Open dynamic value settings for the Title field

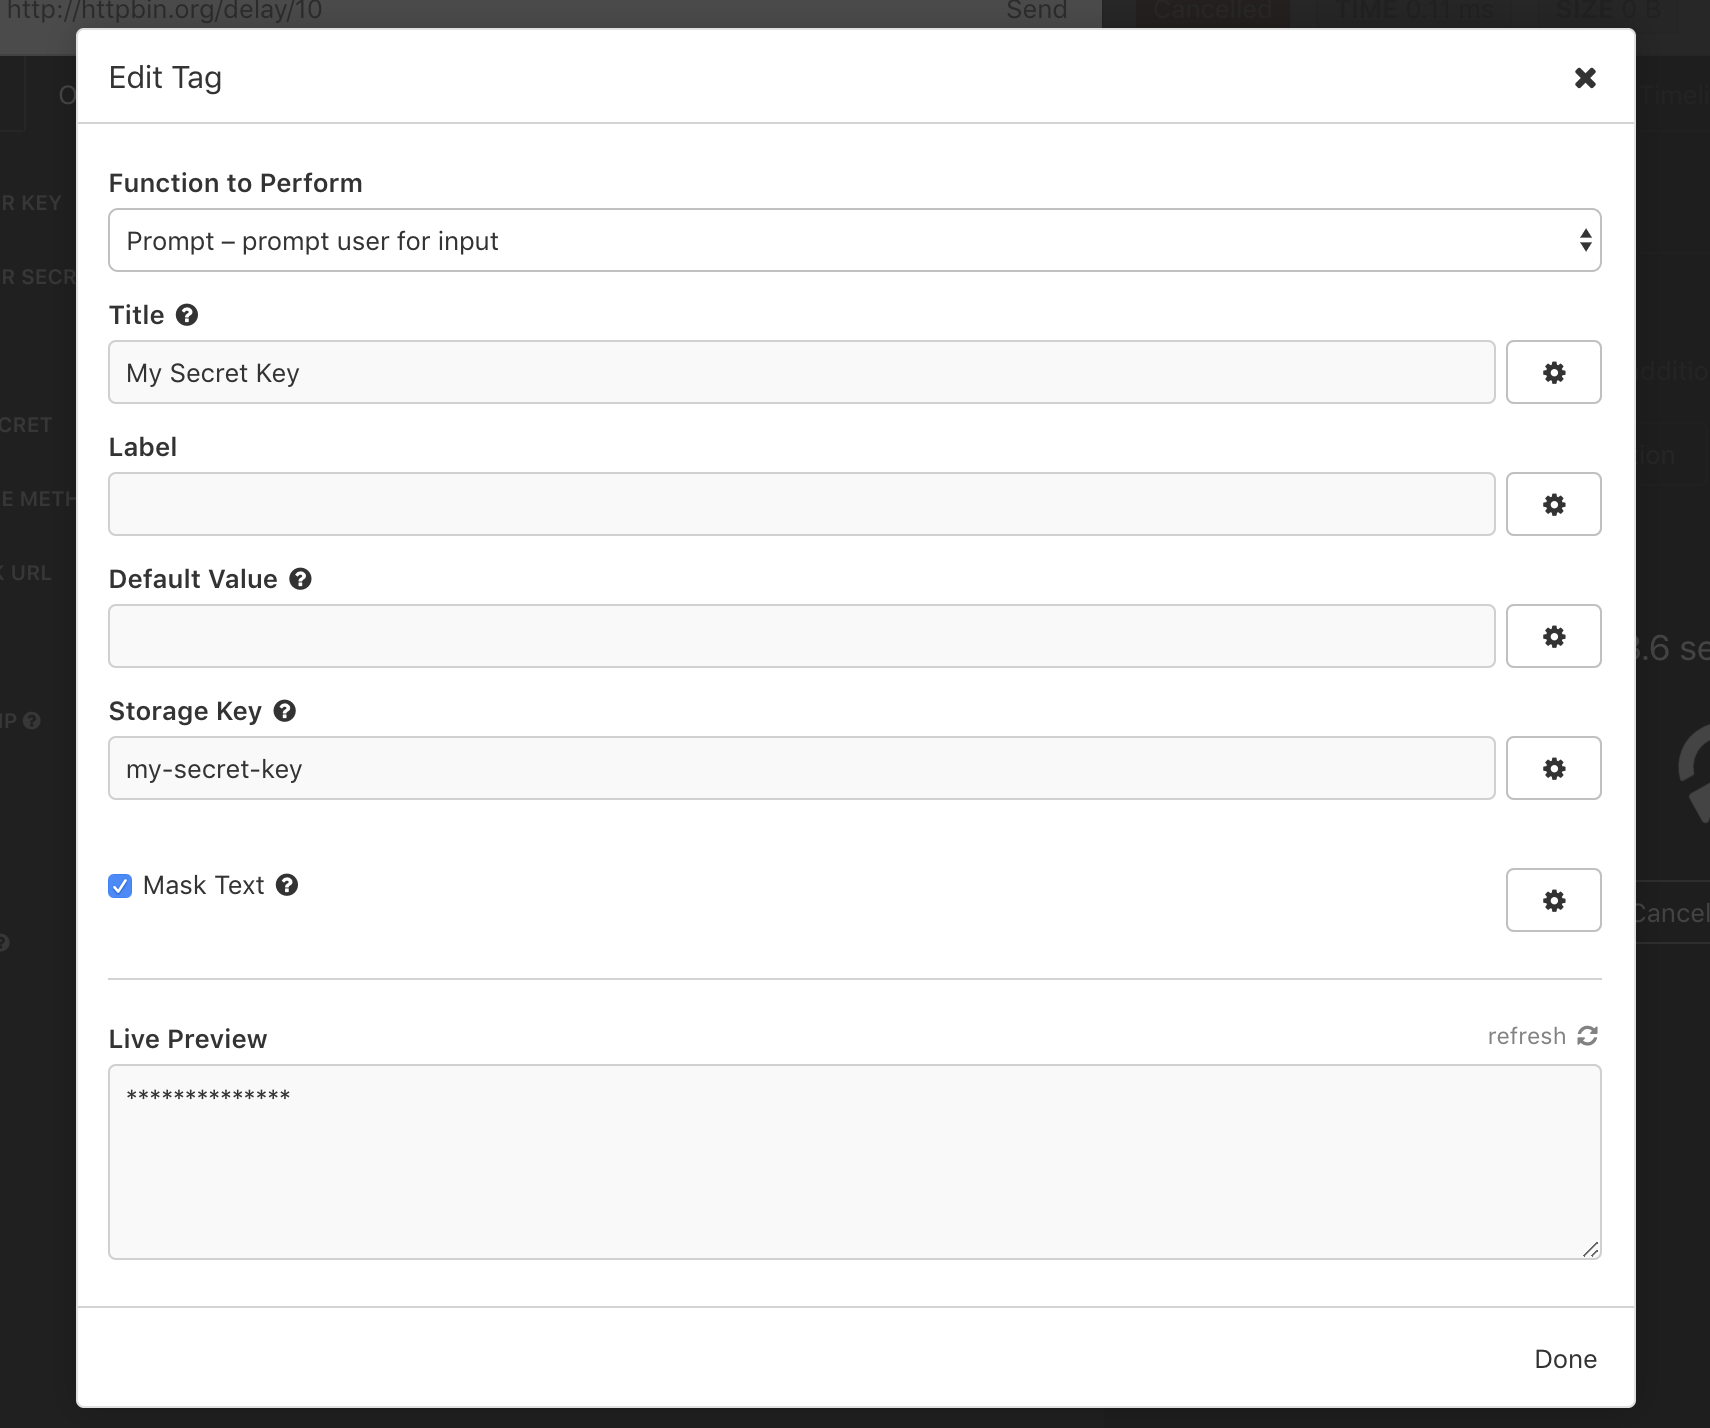coord(1553,372)
